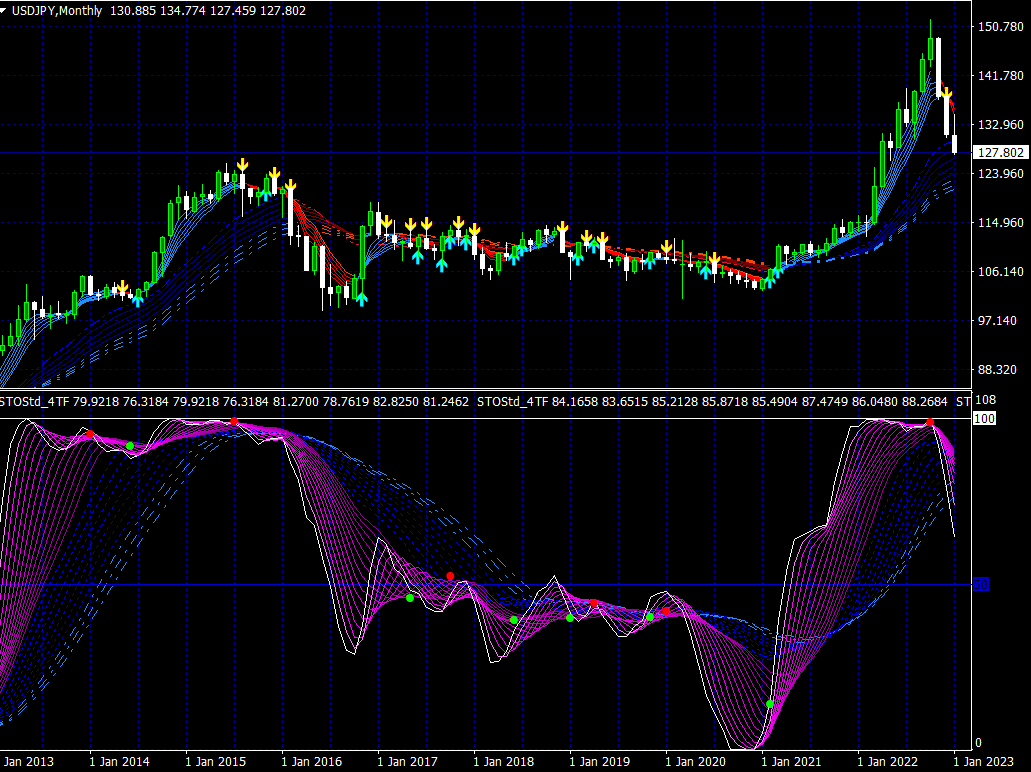Click the 150.780 price on the right scale
Viewport: 1031px width, 772px height.
click(x=1000, y=27)
